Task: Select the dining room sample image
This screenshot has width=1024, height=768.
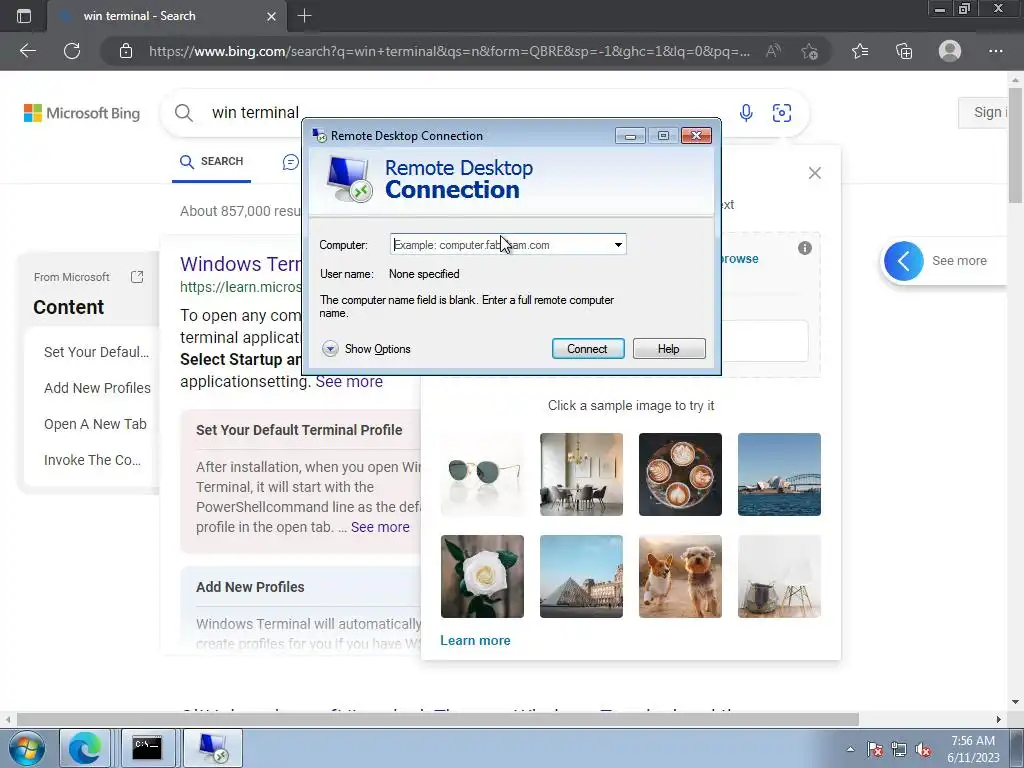Action: pyautogui.click(x=581, y=474)
